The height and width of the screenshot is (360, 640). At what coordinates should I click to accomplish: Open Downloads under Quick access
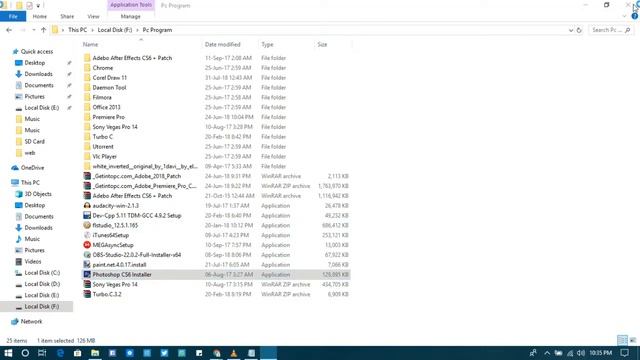point(38,74)
